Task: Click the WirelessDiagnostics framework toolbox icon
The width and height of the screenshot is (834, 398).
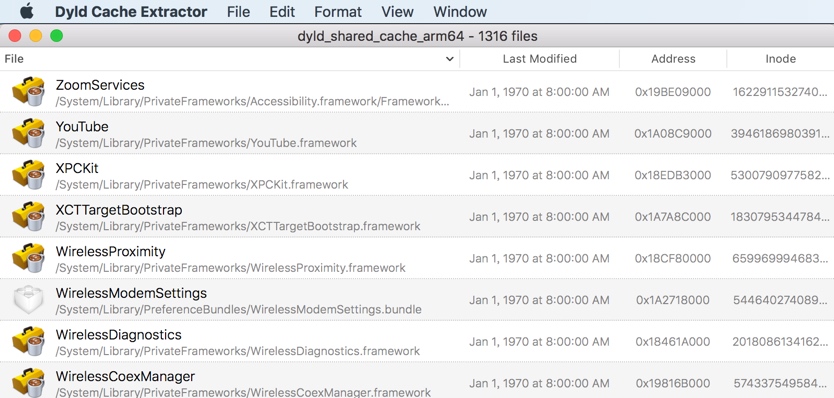Action: [29, 341]
